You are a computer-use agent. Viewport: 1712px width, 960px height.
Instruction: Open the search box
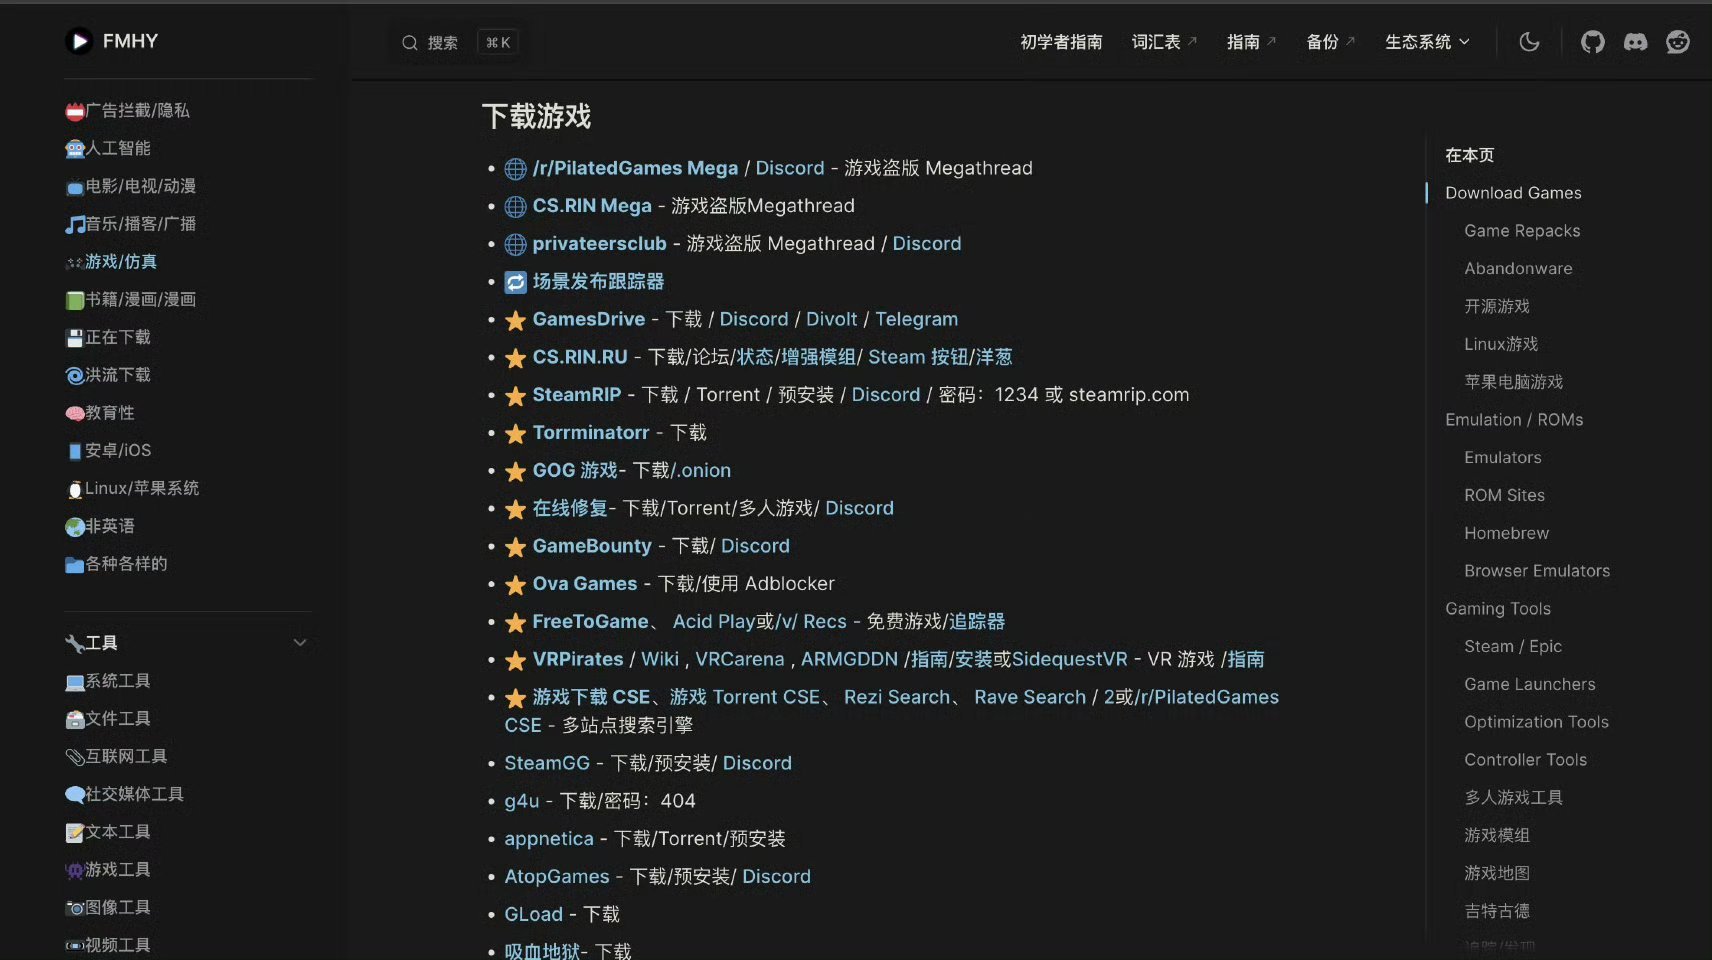click(459, 43)
